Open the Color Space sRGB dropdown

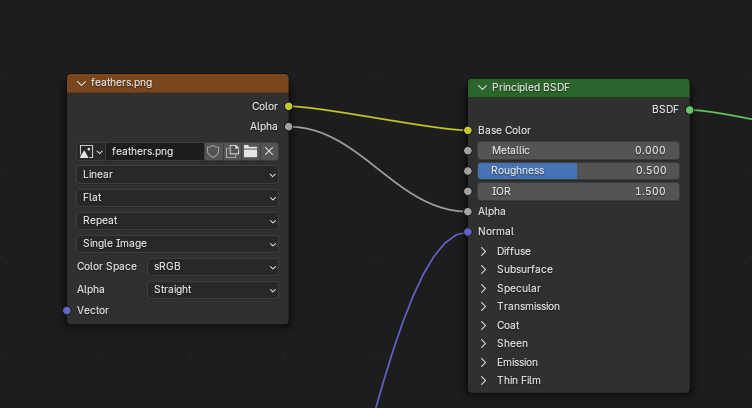point(212,266)
